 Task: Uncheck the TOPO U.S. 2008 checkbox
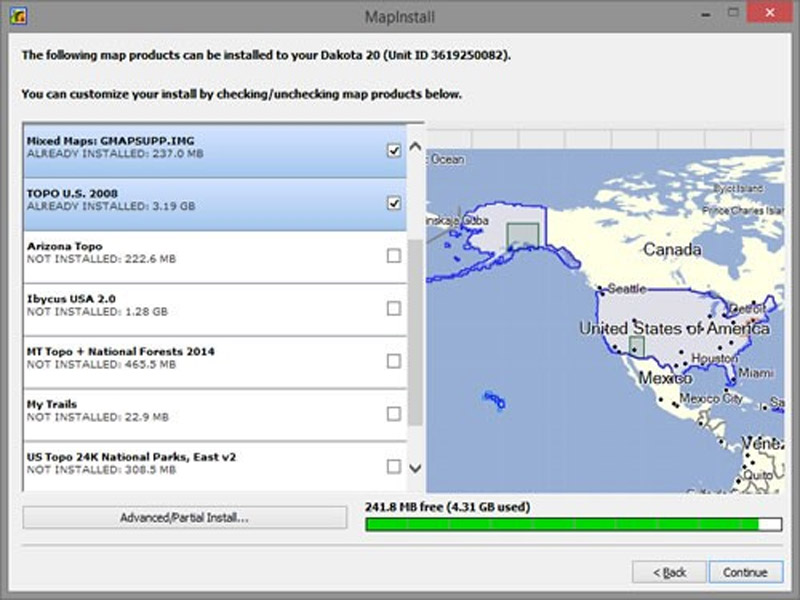[394, 203]
